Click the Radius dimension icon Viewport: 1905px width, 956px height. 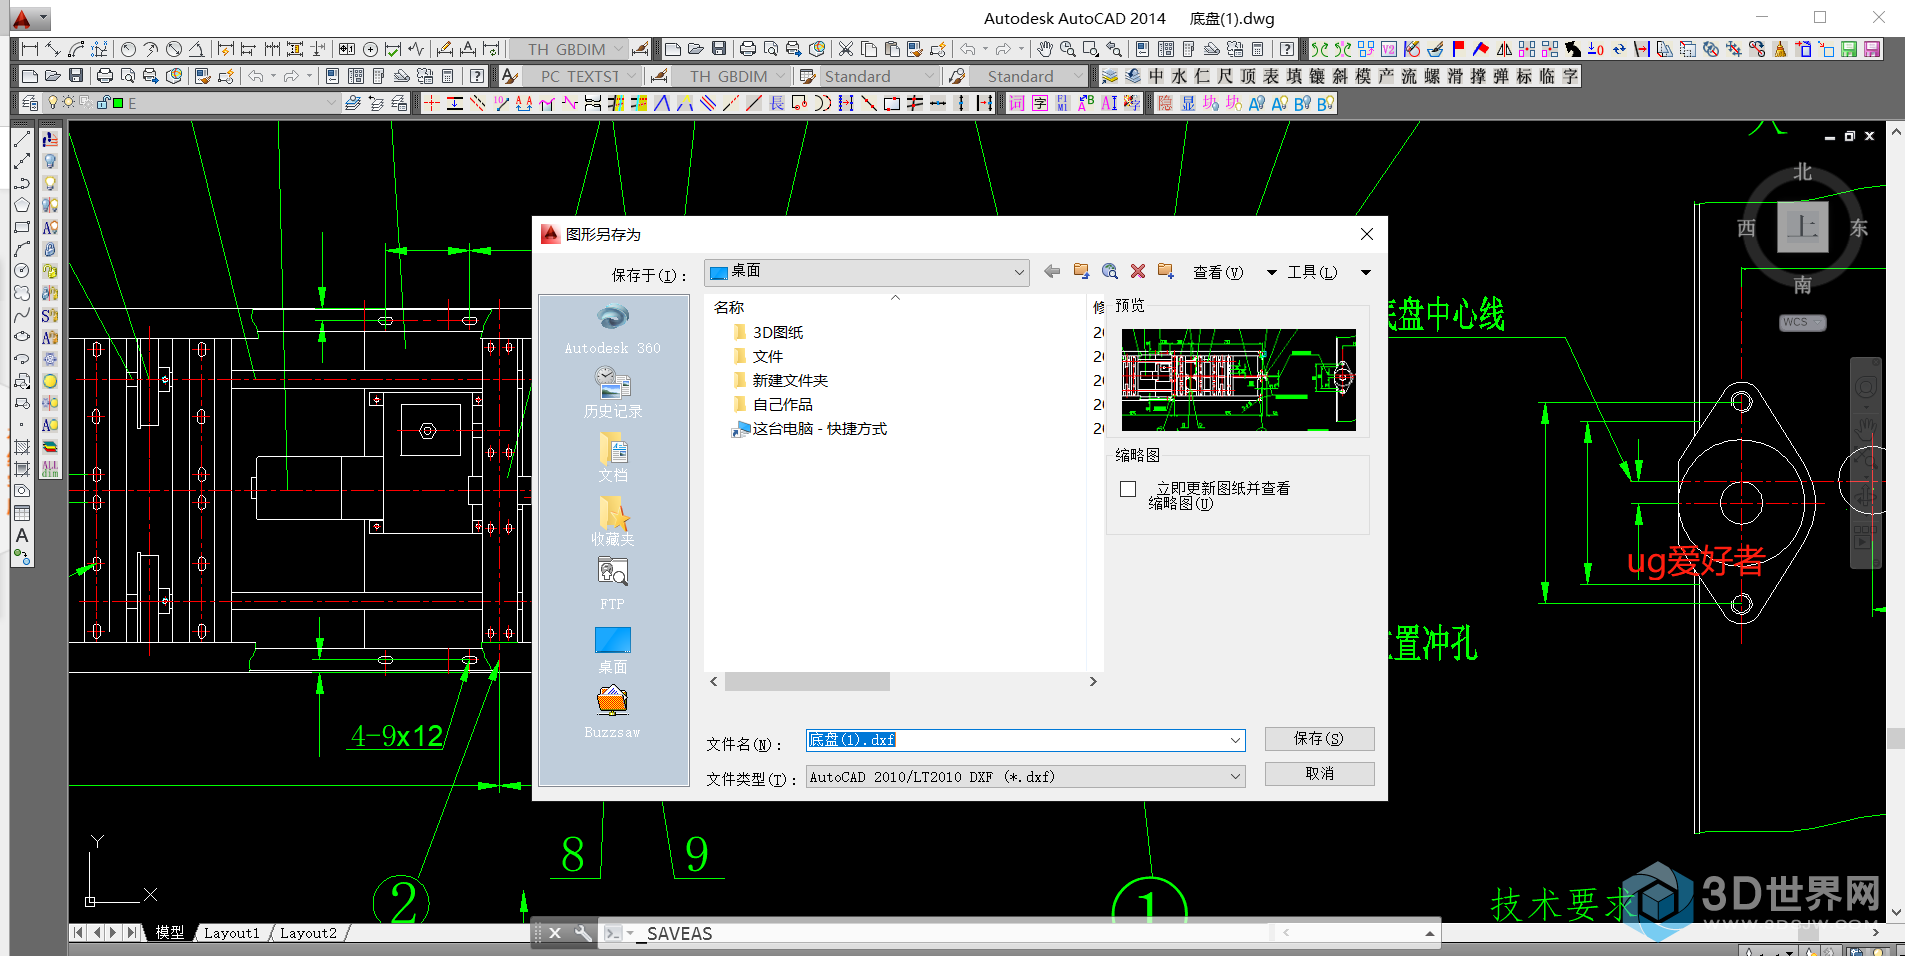128,49
